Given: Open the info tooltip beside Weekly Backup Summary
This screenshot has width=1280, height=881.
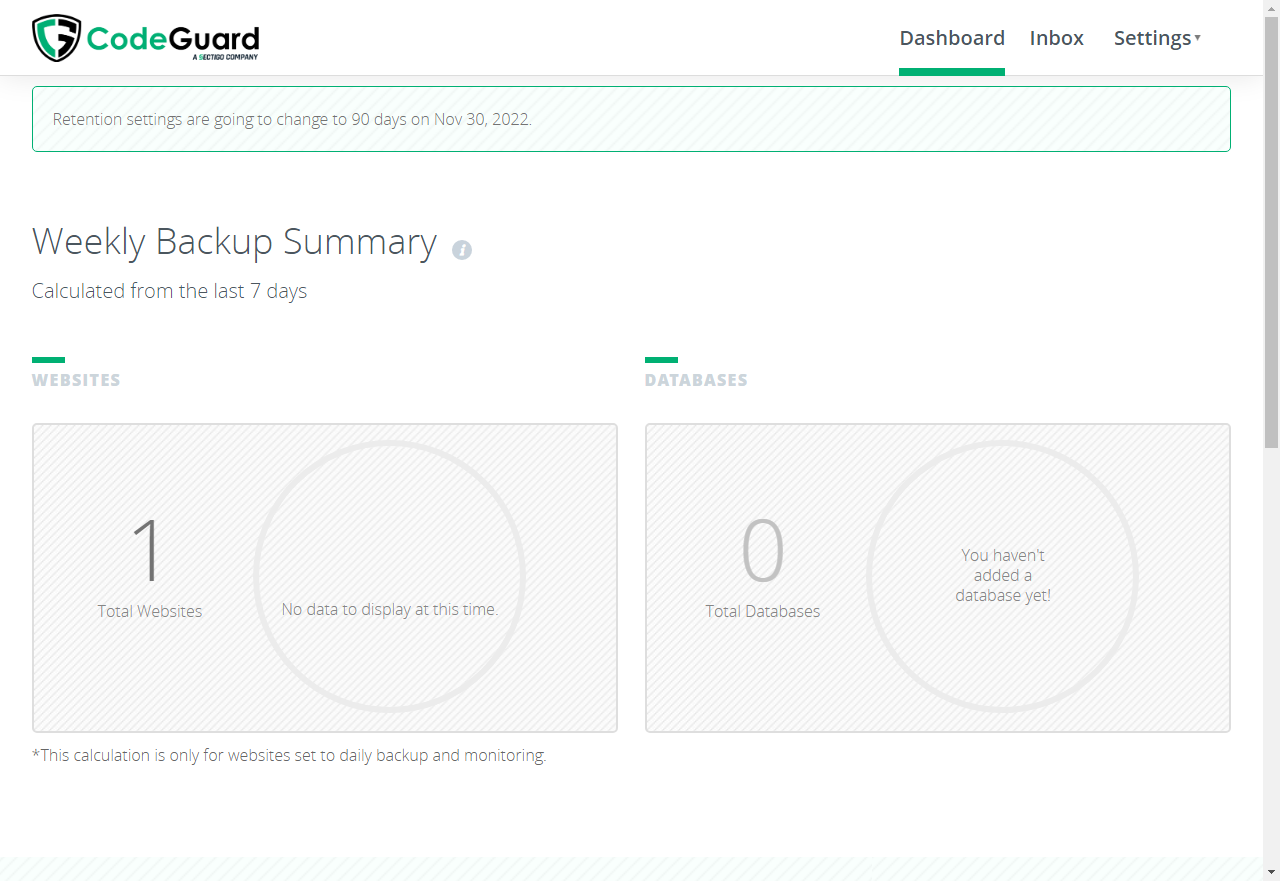Looking at the screenshot, I should click(x=461, y=248).
